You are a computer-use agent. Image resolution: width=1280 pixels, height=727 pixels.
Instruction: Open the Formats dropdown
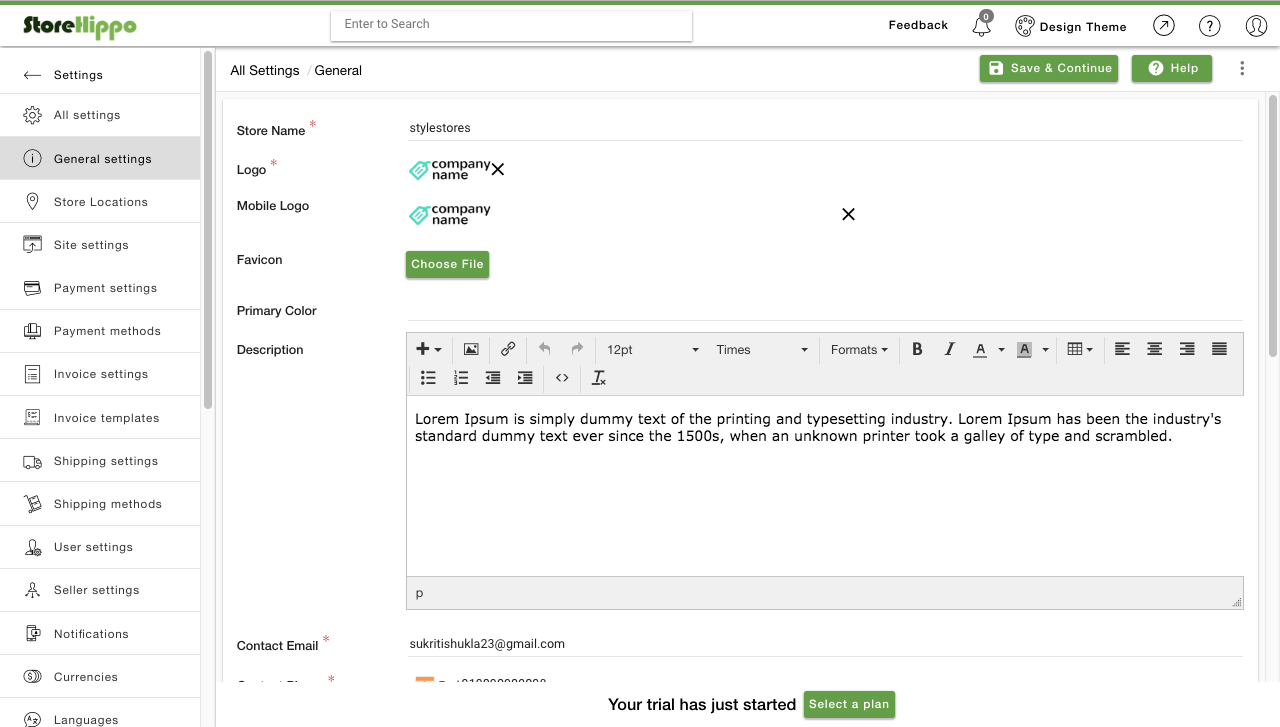click(x=859, y=349)
